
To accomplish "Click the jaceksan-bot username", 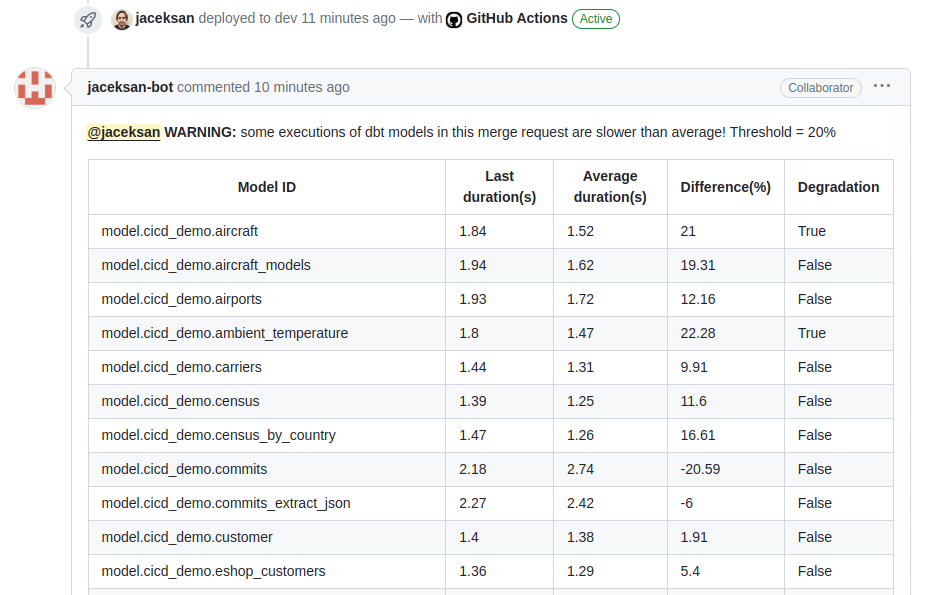I will pyautogui.click(x=130, y=86).
